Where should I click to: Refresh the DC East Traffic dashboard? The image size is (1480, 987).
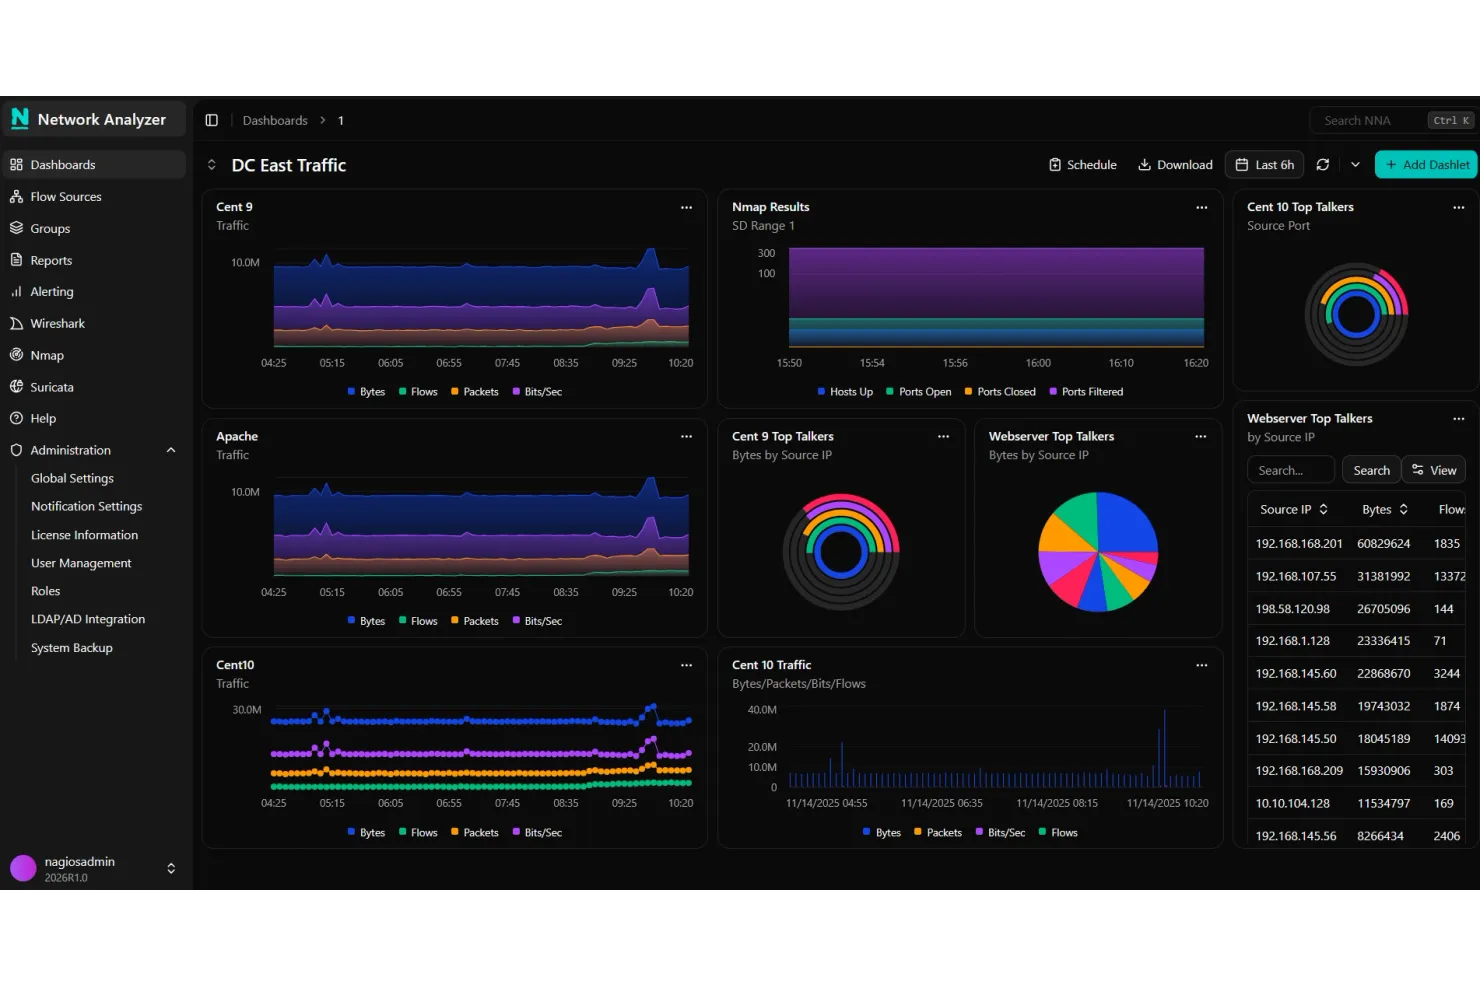coord(1323,164)
